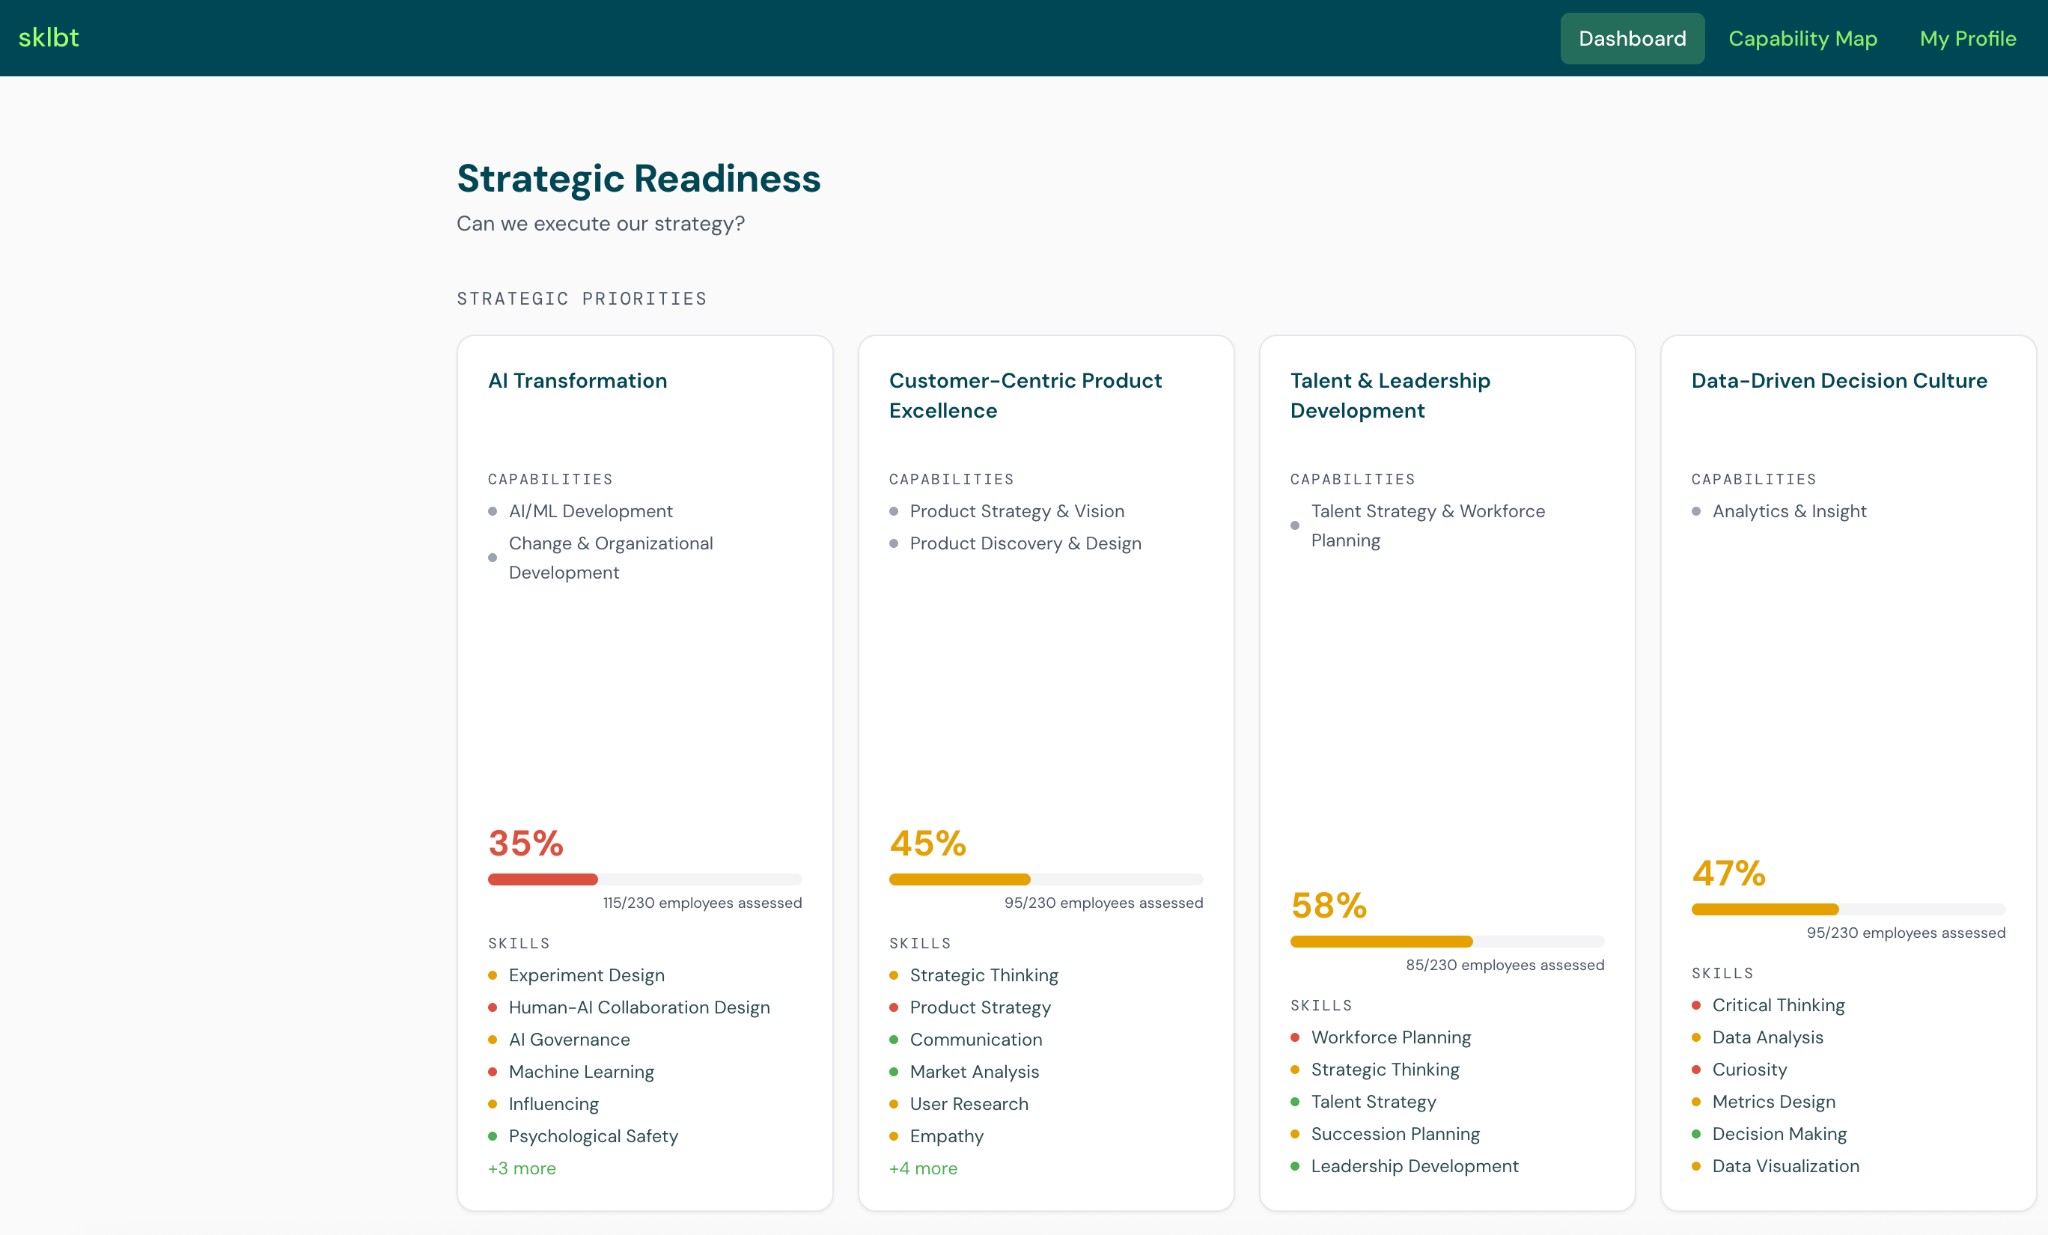Switch to the Capability Map tab
The height and width of the screenshot is (1235, 2048).
pos(1802,38)
